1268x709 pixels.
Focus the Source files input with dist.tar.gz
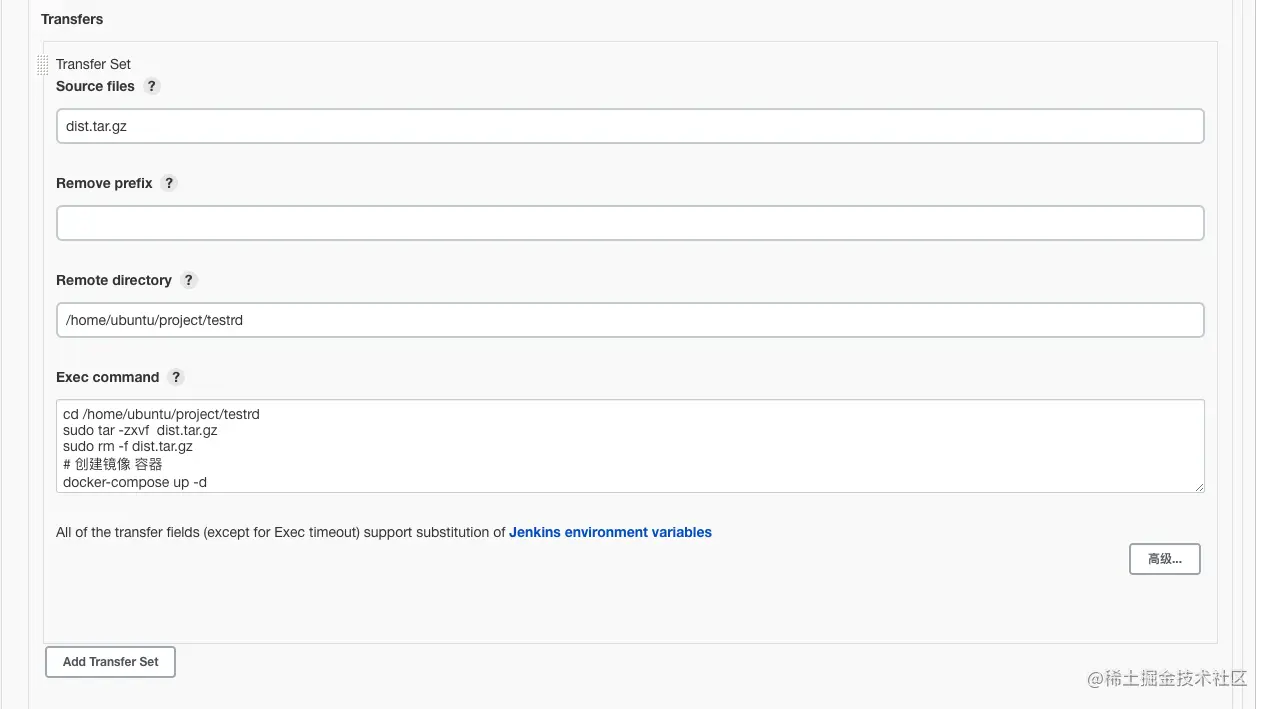(x=630, y=126)
